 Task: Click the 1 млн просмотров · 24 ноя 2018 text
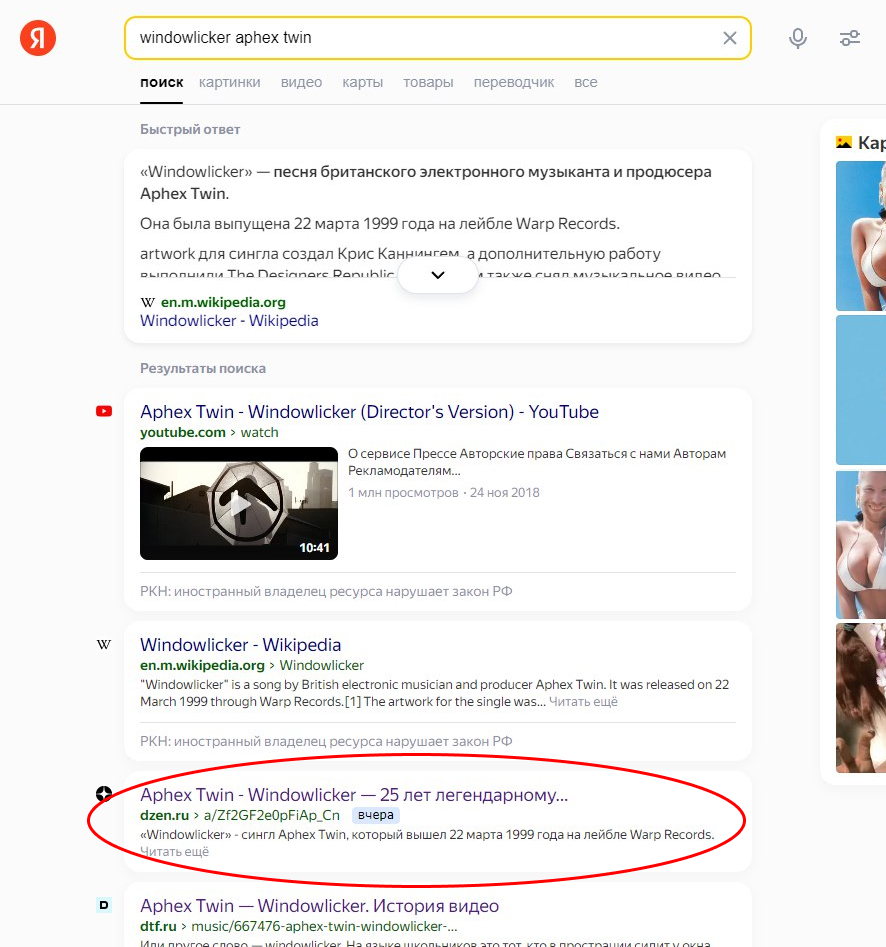tap(444, 493)
